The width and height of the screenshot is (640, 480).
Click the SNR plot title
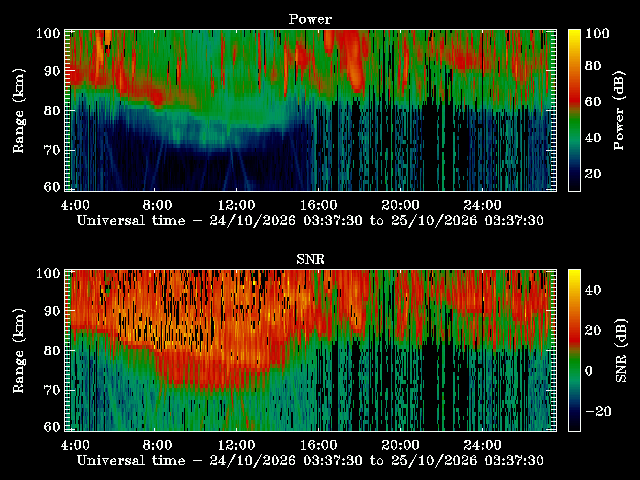pyautogui.click(x=310, y=259)
